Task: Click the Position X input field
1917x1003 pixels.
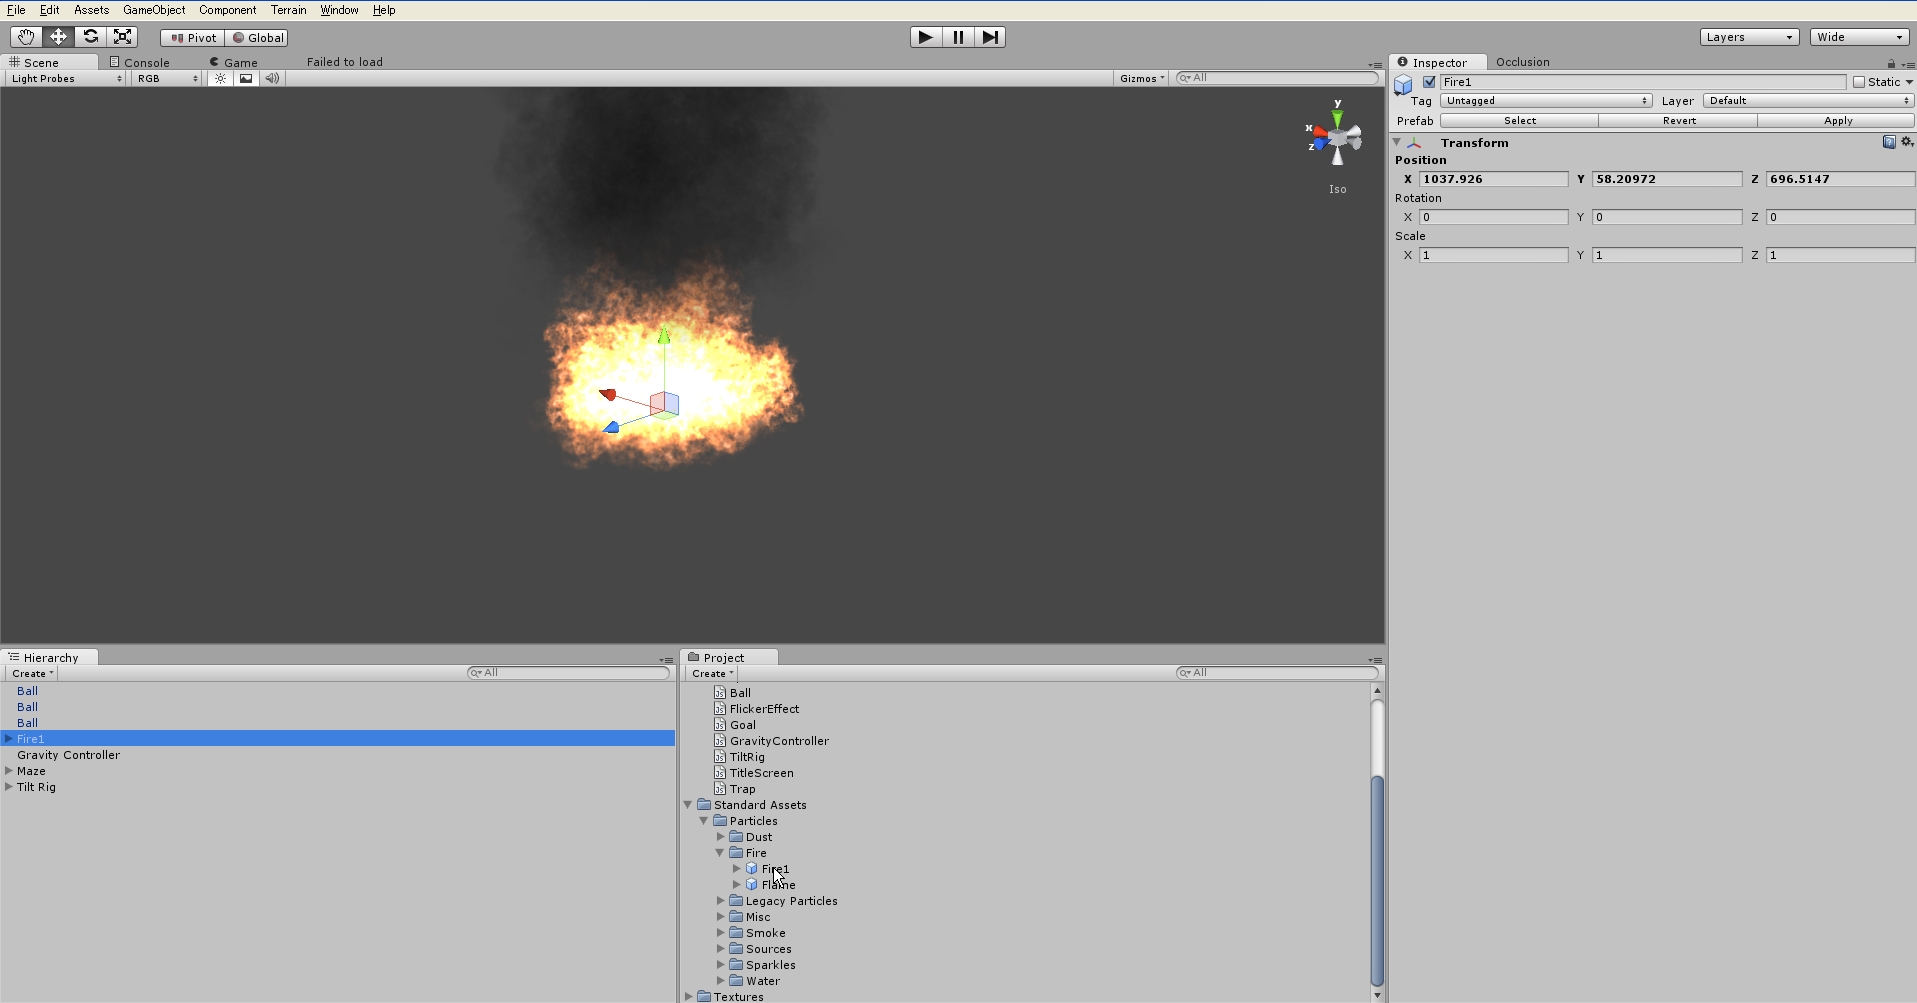Action: [x=1493, y=179]
